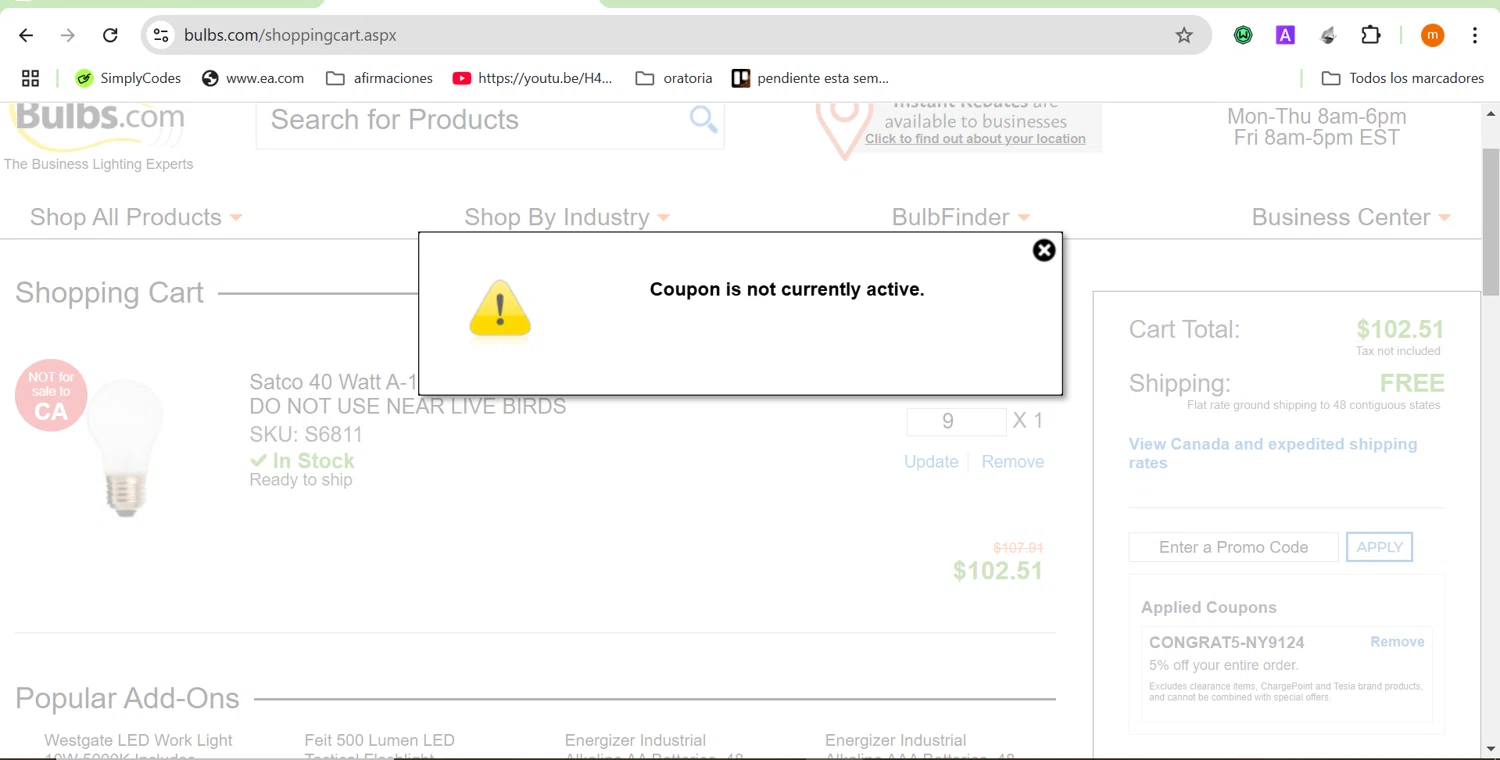This screenshot has height=760, width=1500.
Task: Open the orange profile avatar menu
Action: point(1433,35)
